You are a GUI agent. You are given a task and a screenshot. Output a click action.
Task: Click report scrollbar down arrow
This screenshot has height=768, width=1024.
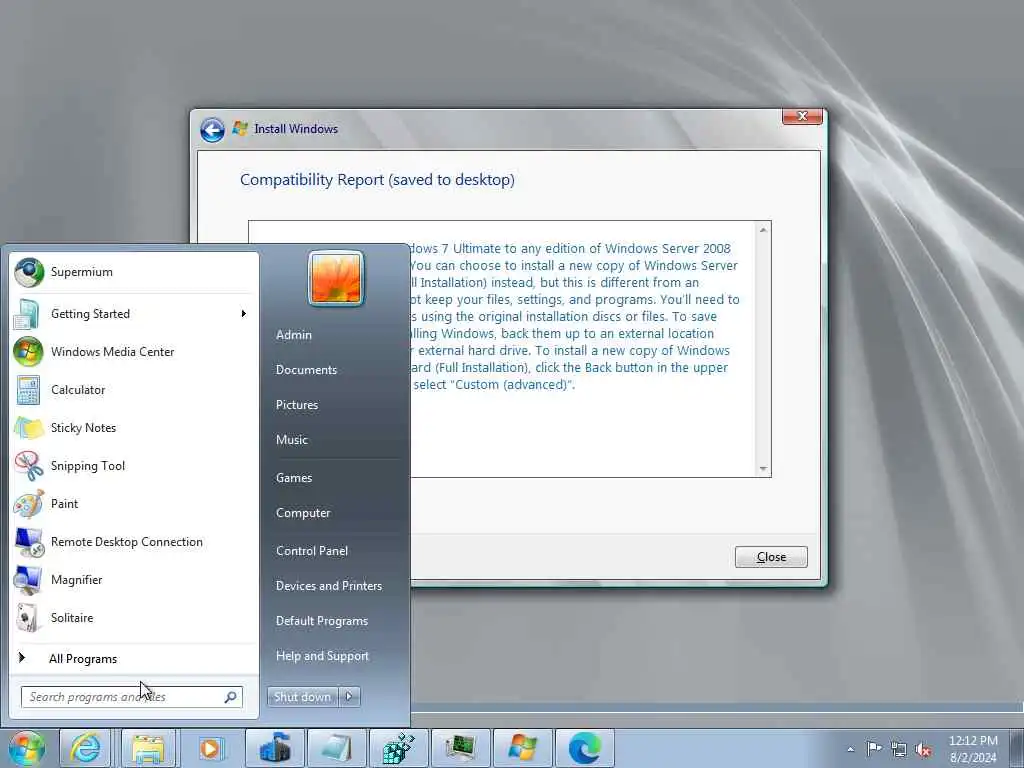[763, 469]
